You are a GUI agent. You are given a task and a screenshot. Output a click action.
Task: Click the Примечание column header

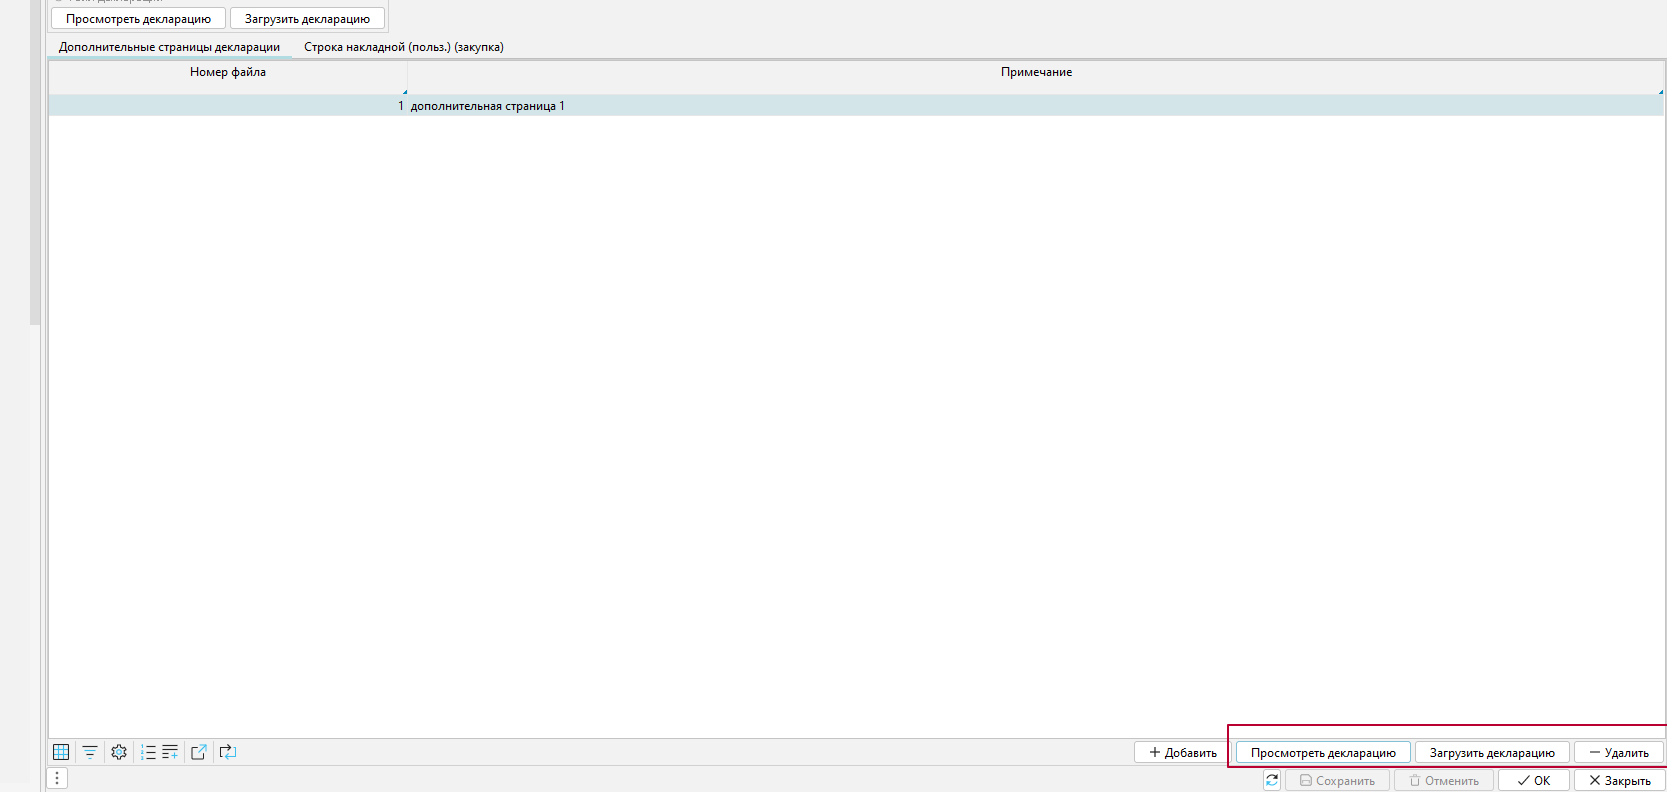[1036, 72]
